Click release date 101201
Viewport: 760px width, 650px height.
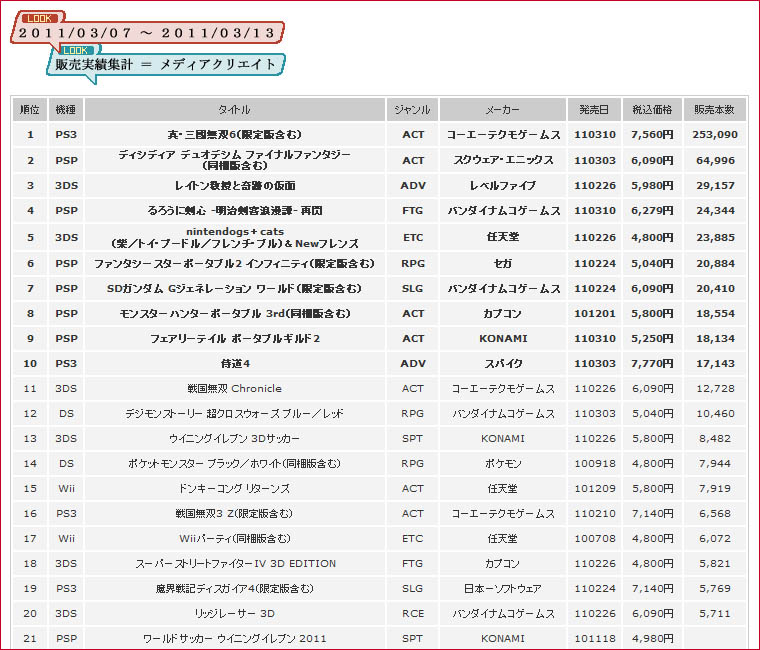pyautogui.click(x=595, y=314)
